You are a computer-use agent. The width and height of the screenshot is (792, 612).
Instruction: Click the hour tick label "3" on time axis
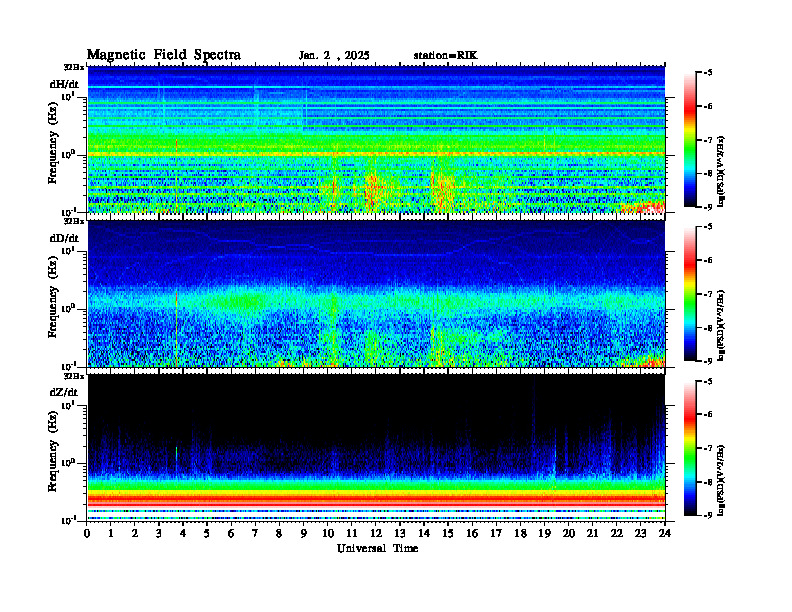tap(159, 534)
